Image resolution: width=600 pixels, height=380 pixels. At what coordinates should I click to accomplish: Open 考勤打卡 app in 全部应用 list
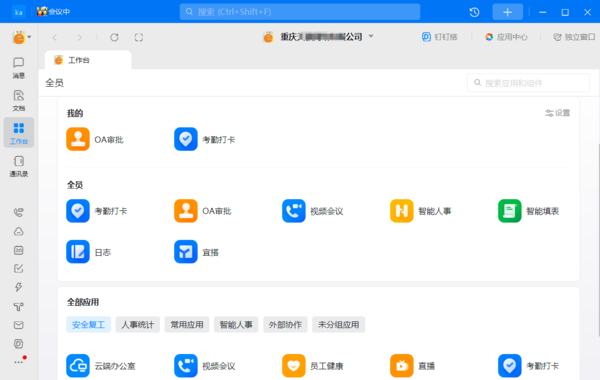click(509, 366)
